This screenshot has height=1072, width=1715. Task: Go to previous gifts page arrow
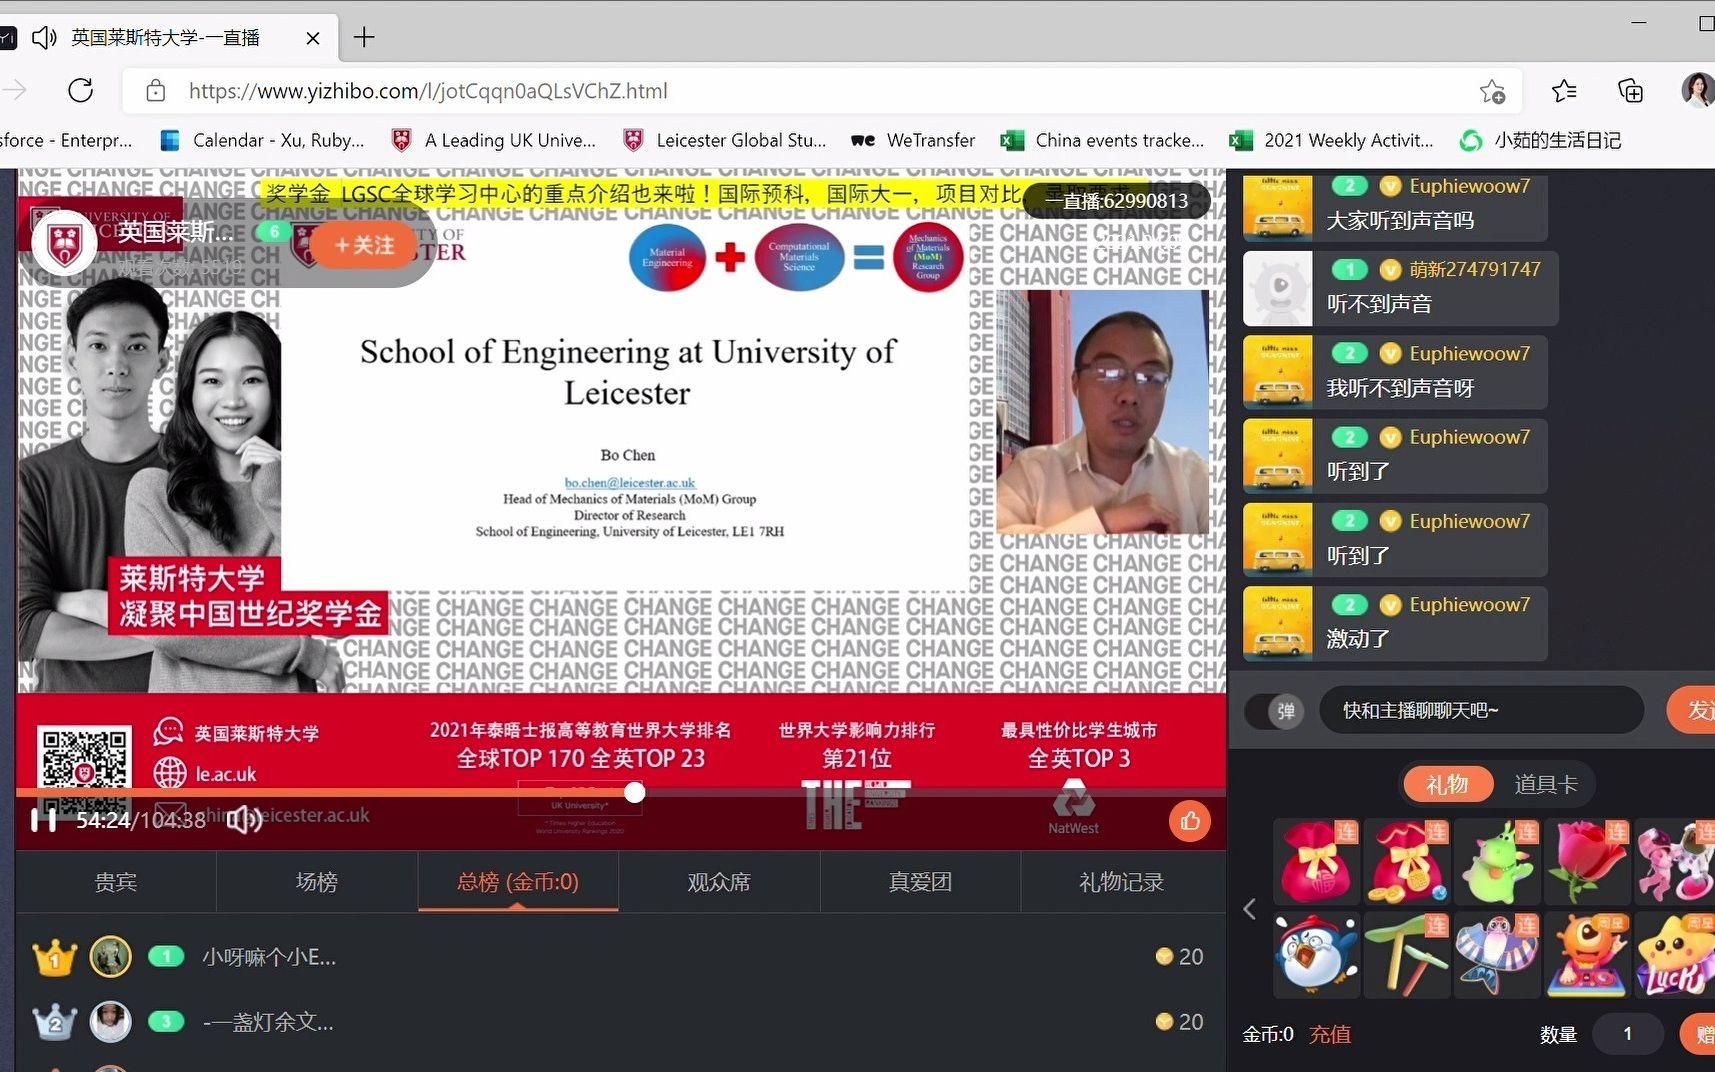coord(1250,909)
